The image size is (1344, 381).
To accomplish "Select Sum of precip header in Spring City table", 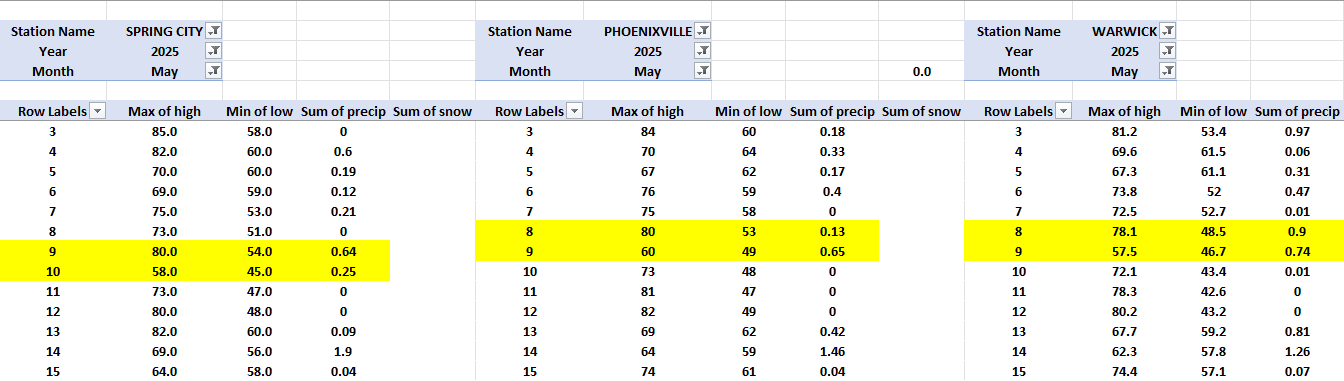I will click(344, 111).
